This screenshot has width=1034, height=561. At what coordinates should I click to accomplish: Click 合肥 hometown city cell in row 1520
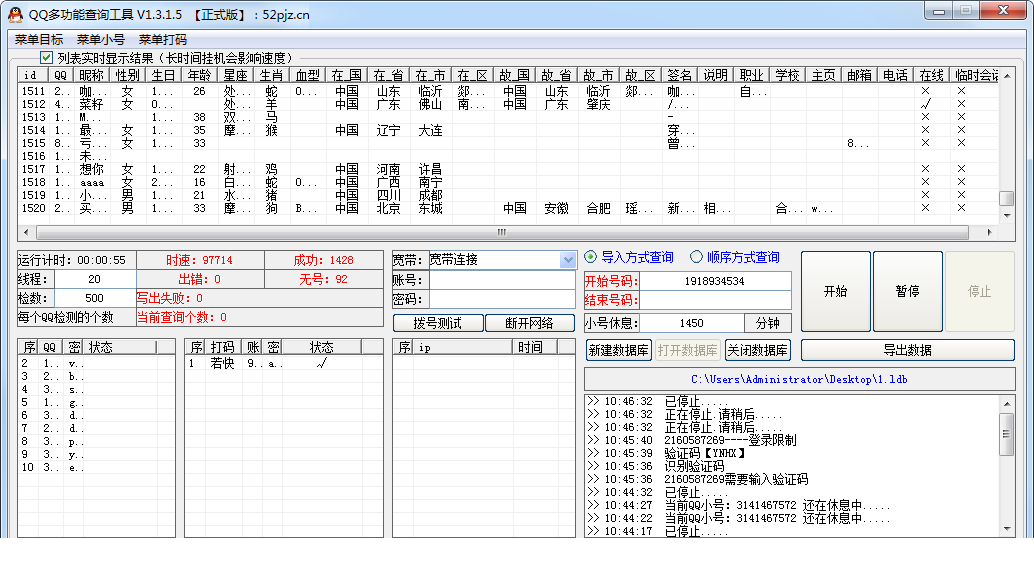tap(598, 208)
